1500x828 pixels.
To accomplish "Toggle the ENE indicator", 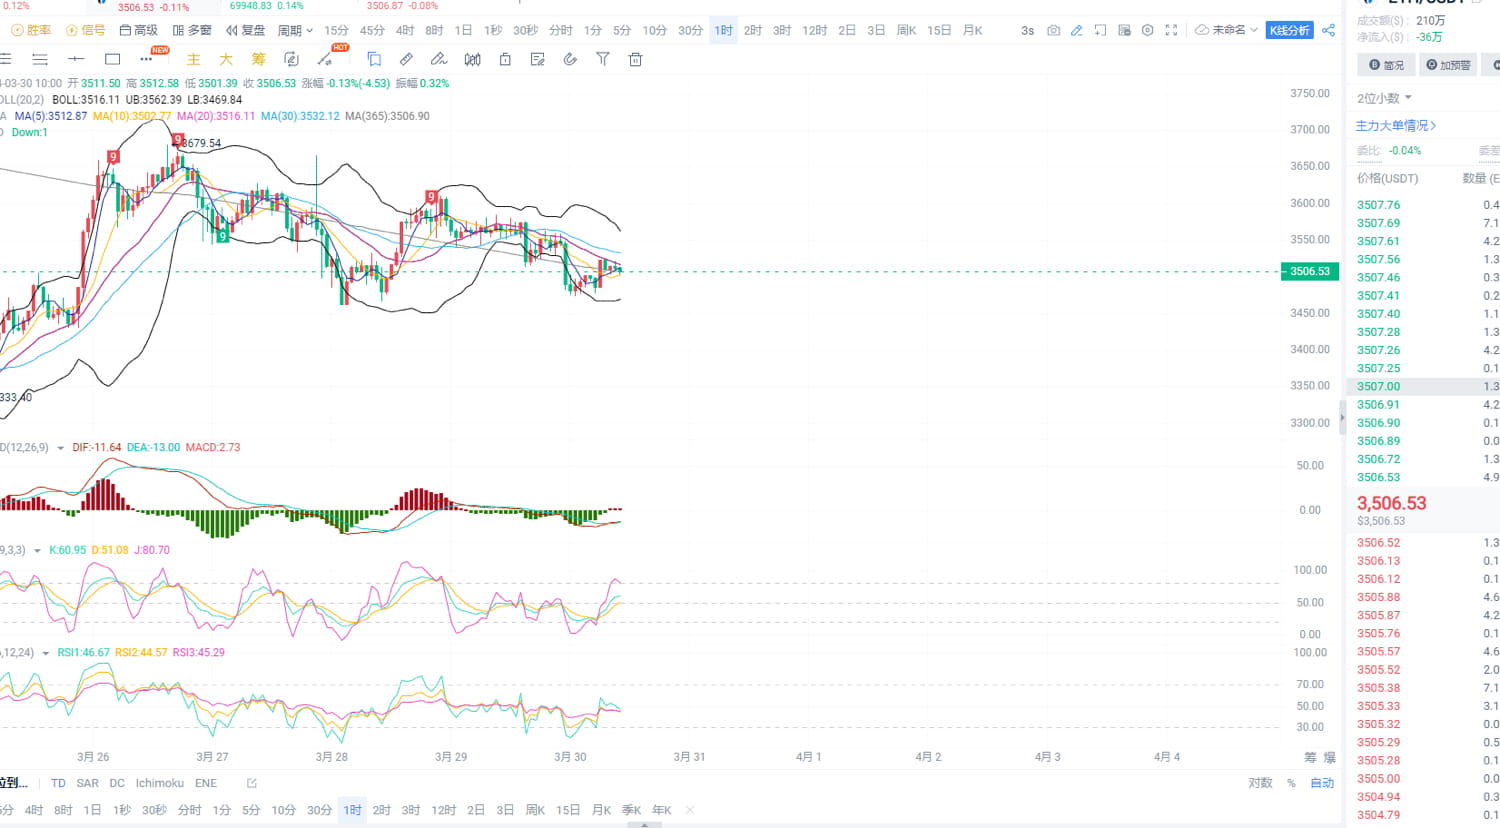I will point(206,783).
